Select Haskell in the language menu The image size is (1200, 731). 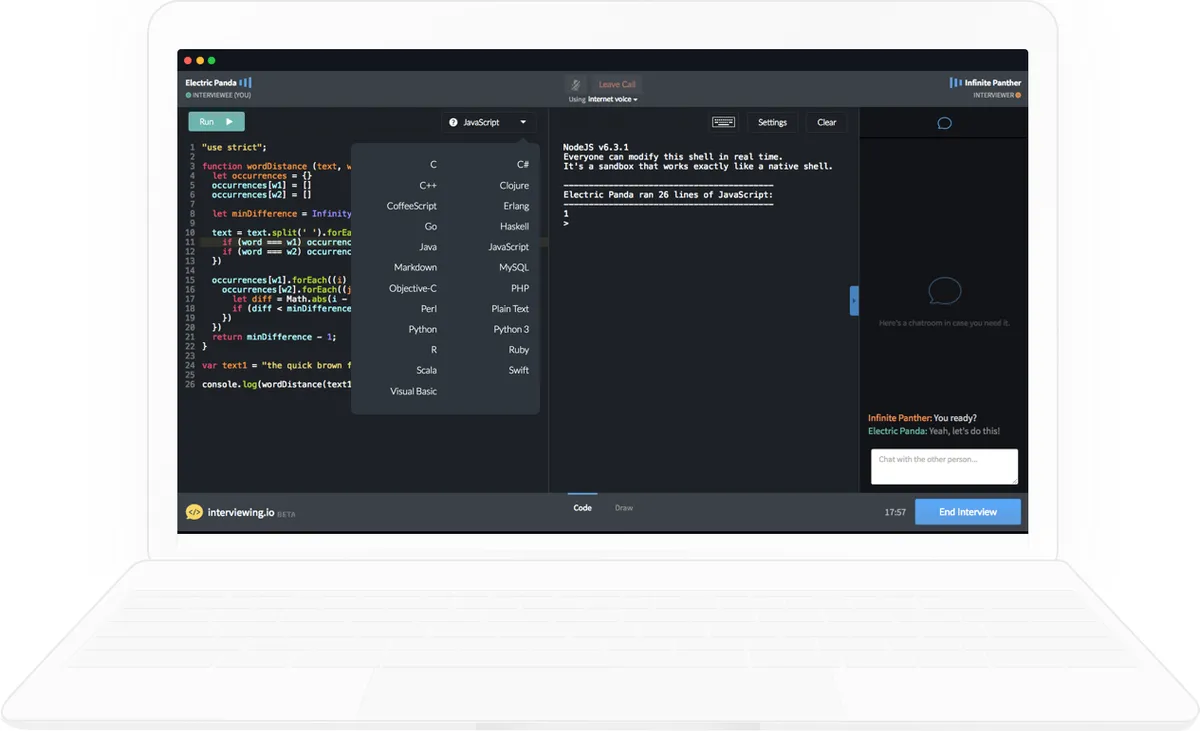click(x=514, y=226)
